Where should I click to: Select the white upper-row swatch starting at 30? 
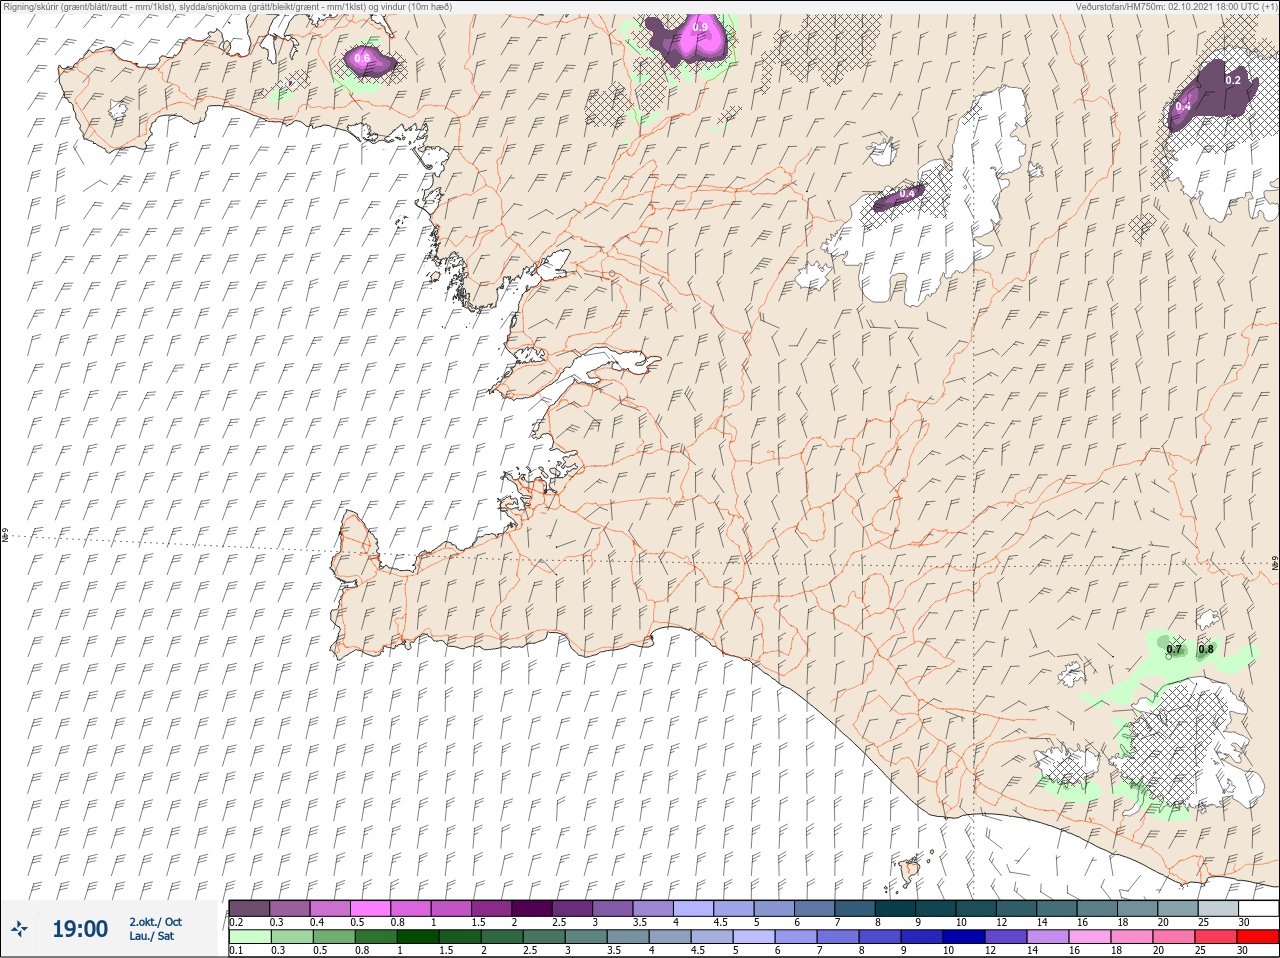1259,908
